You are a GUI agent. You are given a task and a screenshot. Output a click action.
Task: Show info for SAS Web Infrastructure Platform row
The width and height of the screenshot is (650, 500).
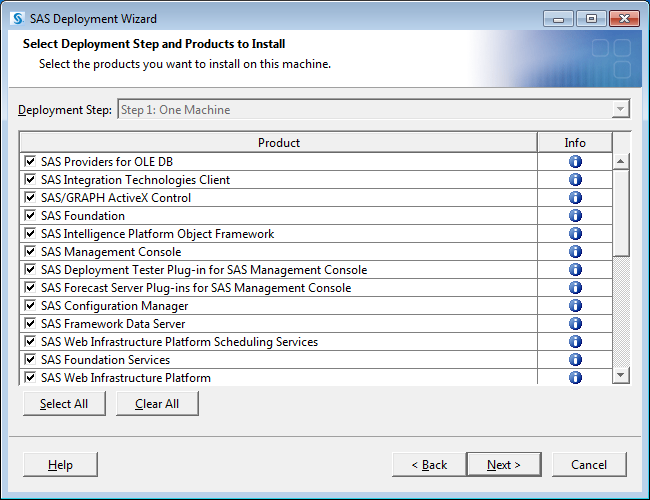[x=575, y=377]
